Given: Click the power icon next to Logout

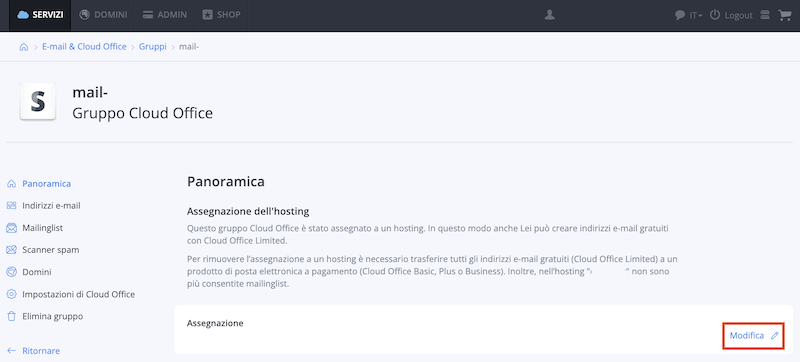Looking at the screenshot, I should (715, 15).
